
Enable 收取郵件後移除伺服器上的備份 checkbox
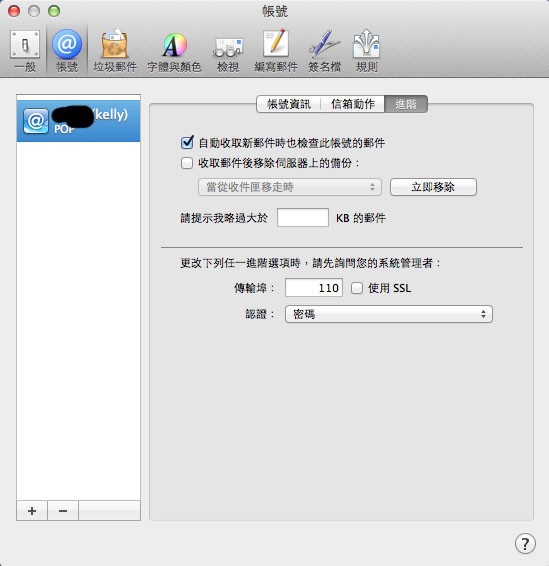187,163
